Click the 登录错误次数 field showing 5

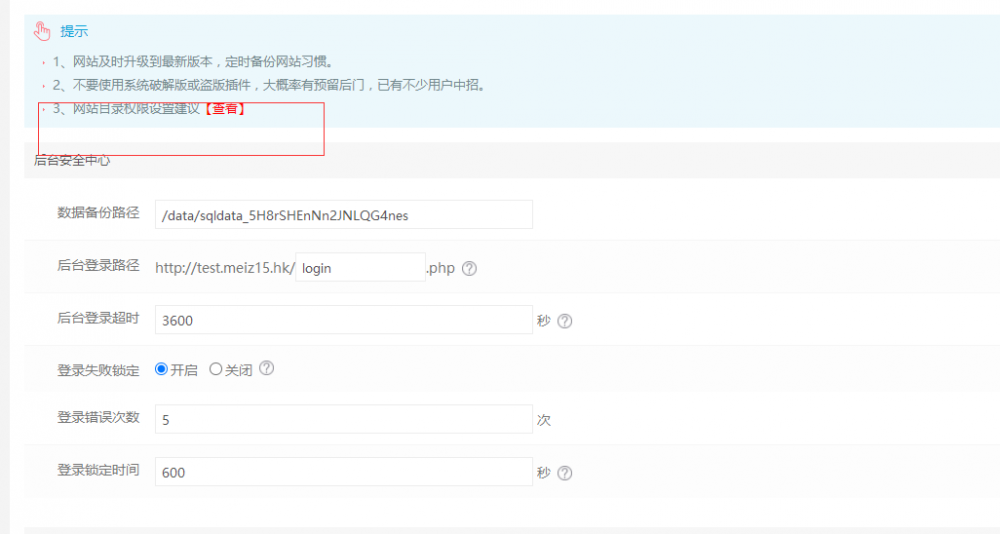[x=344, y=419]
